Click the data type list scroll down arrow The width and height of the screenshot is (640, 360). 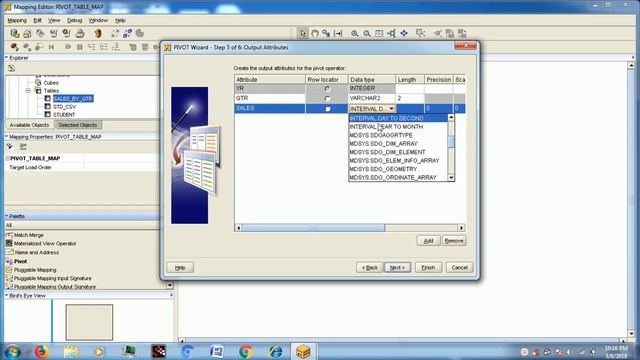(451, 178)
